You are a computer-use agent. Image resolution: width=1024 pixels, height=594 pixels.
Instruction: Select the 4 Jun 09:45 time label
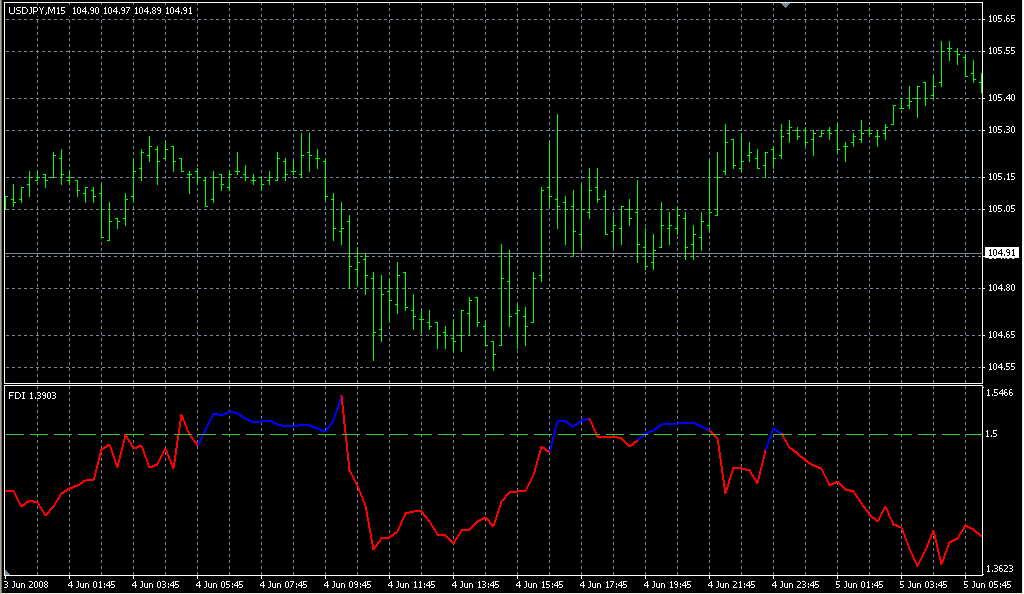pyautogui.click(x=348, y=585)
